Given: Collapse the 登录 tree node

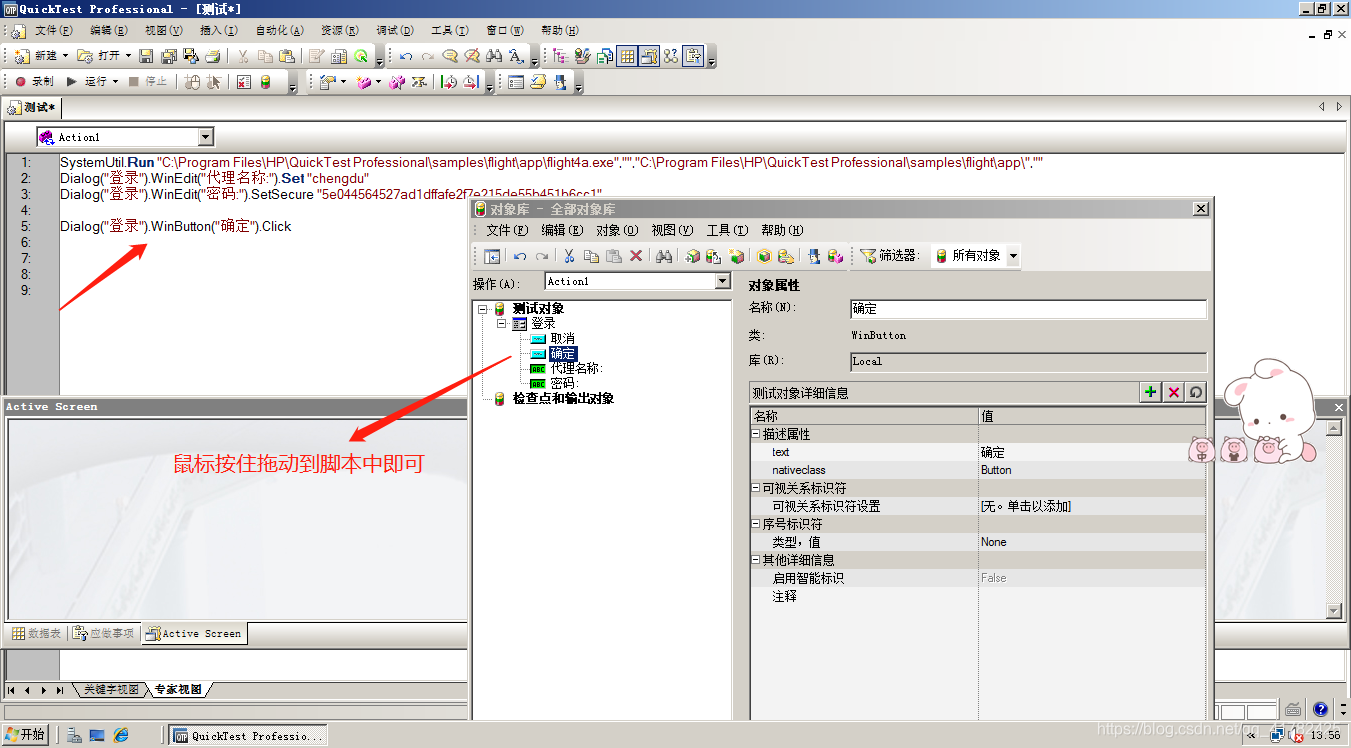Looking at the screenshot, I should pos(501,324).
